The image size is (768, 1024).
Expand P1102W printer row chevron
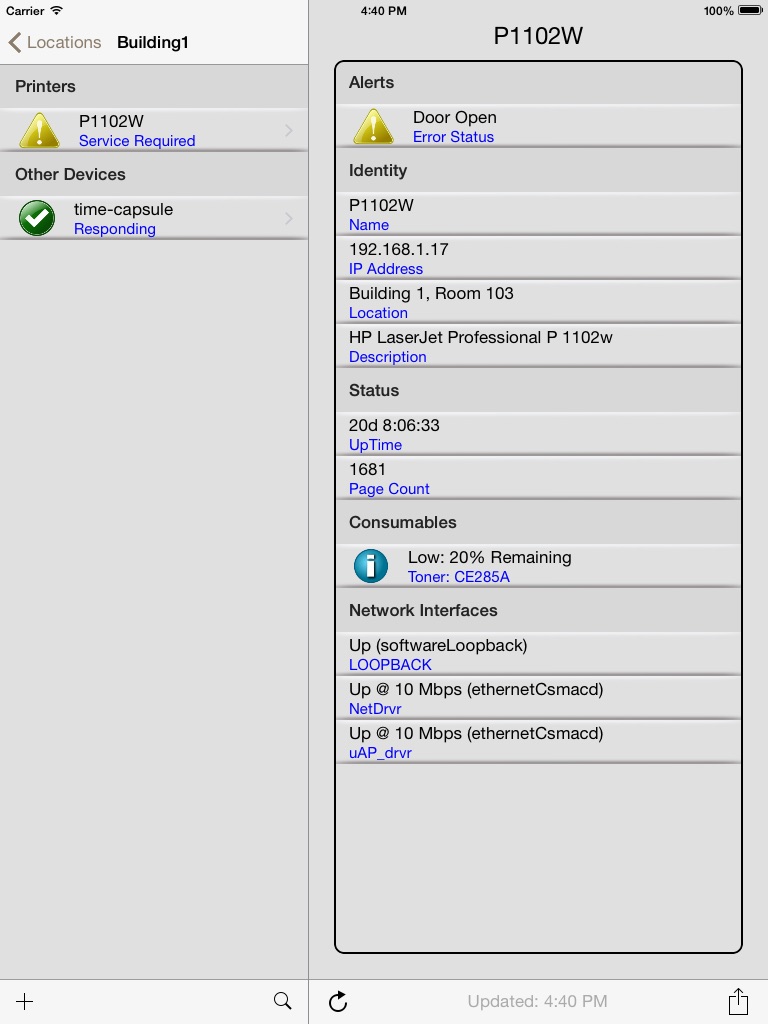[289, 130]
